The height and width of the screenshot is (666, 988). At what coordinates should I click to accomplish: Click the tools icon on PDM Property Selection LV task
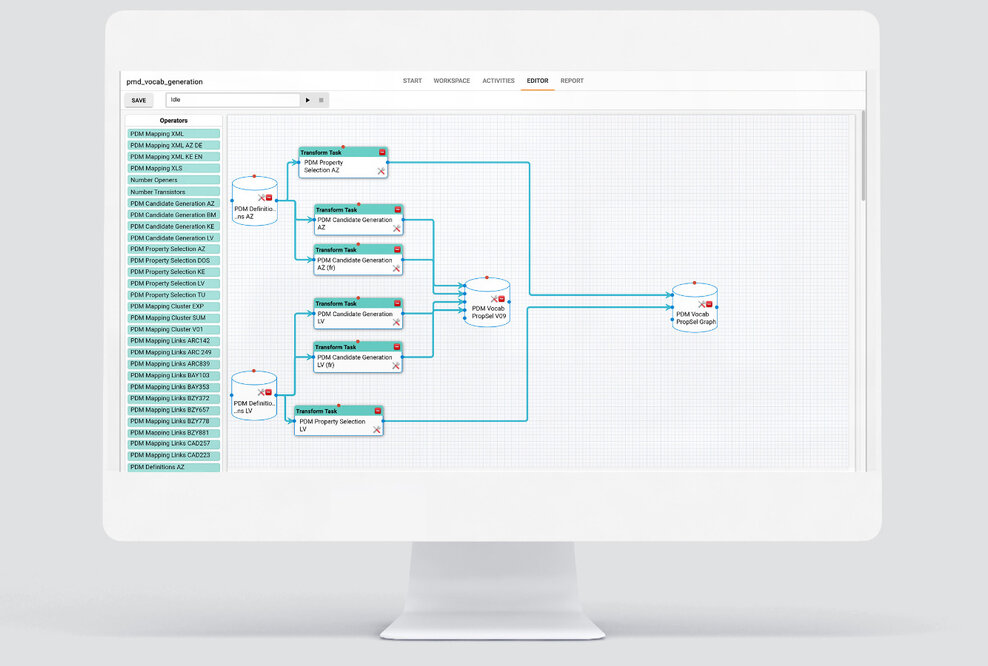pyautogui.click(x=375, y=430)
